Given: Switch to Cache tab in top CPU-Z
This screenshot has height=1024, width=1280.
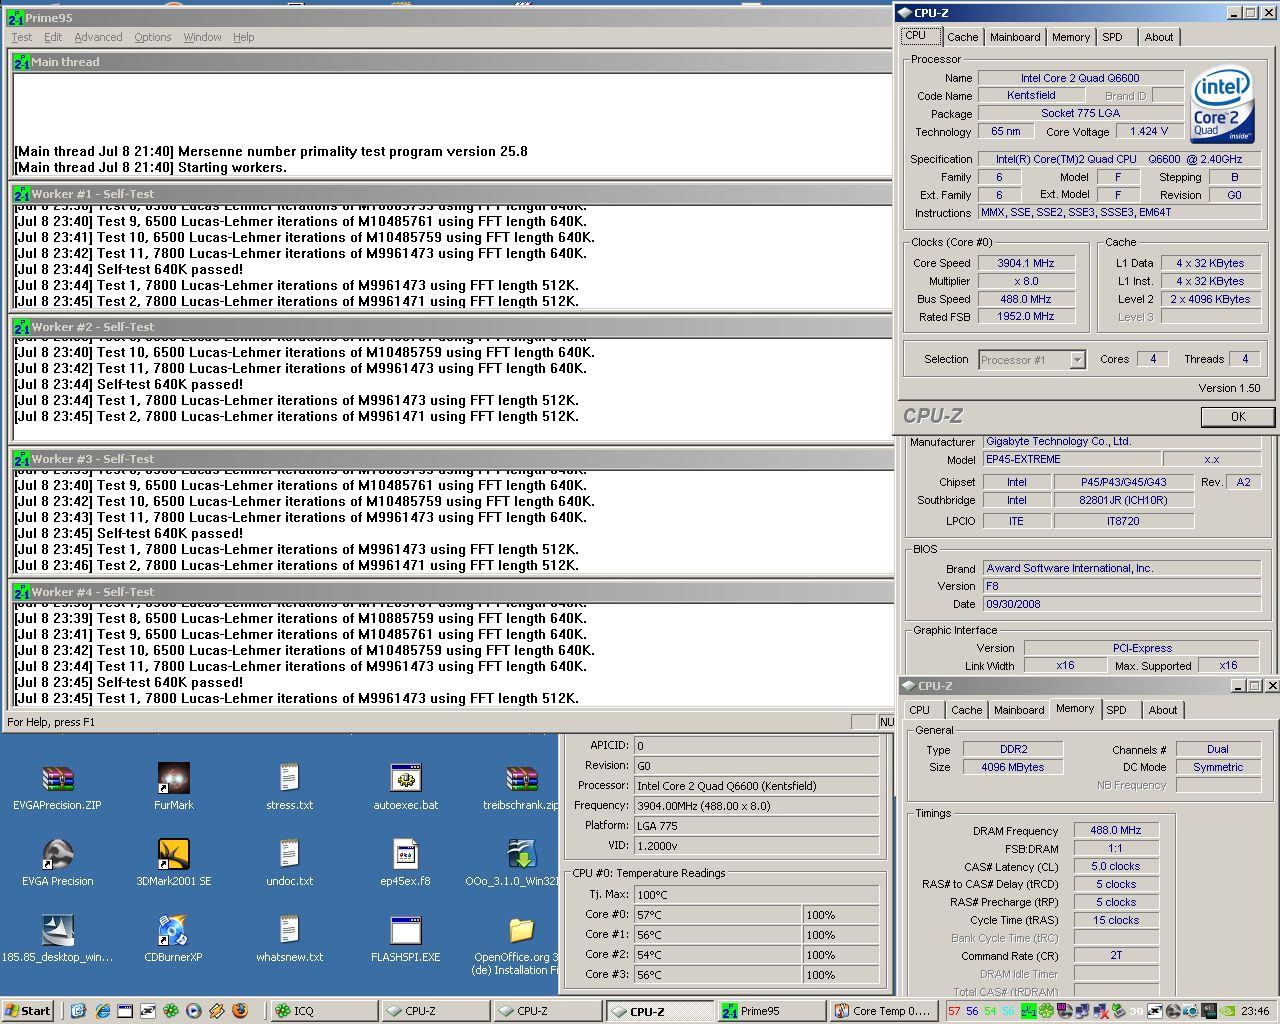Looking at the screenshot, I should 963,37.
